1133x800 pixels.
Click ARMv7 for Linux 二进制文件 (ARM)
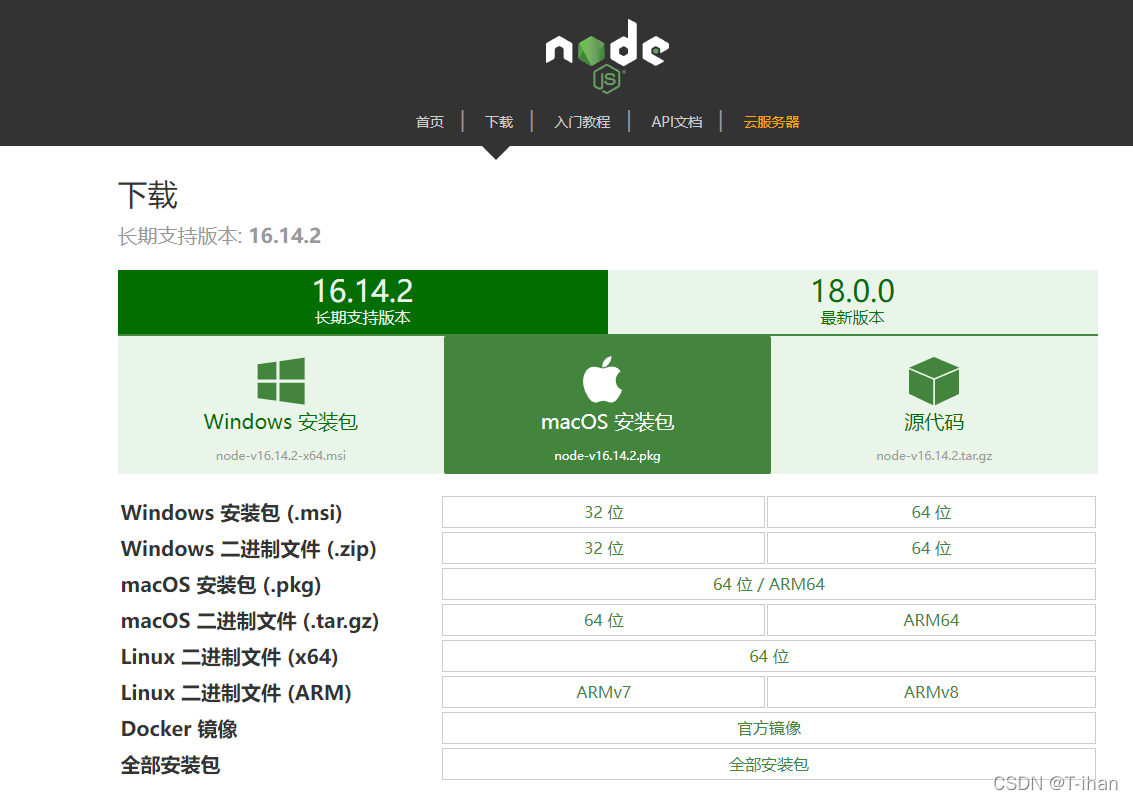603,692
